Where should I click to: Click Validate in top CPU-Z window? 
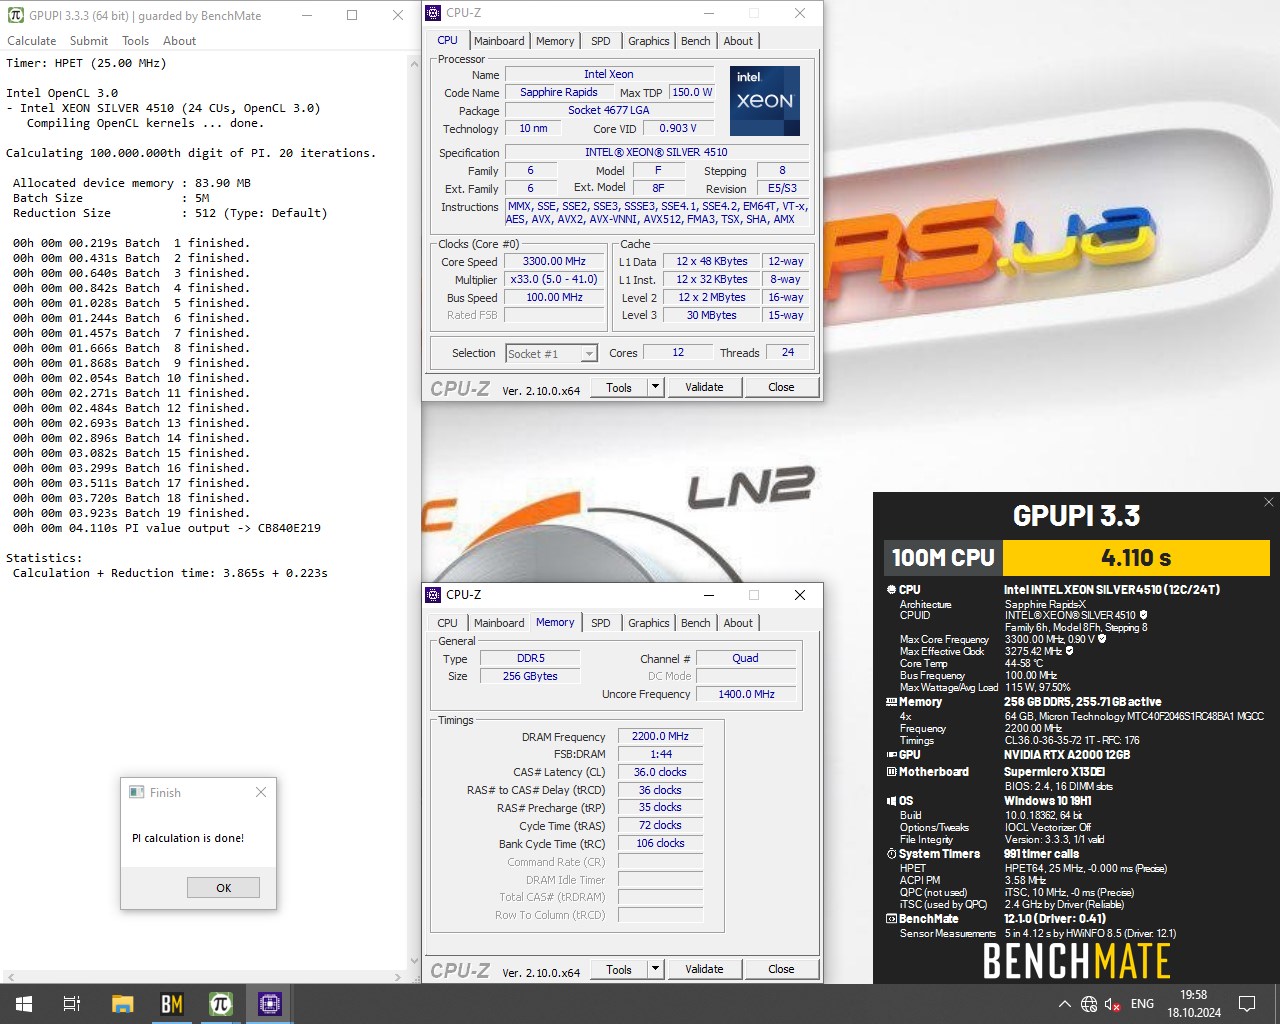coord(704,387)
